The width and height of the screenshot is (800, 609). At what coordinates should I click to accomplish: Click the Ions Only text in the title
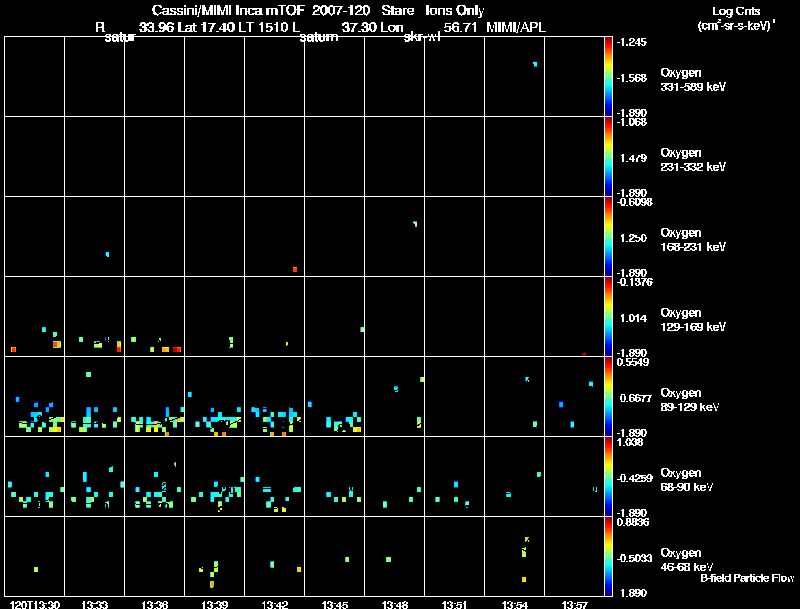(x=455, y=11)
